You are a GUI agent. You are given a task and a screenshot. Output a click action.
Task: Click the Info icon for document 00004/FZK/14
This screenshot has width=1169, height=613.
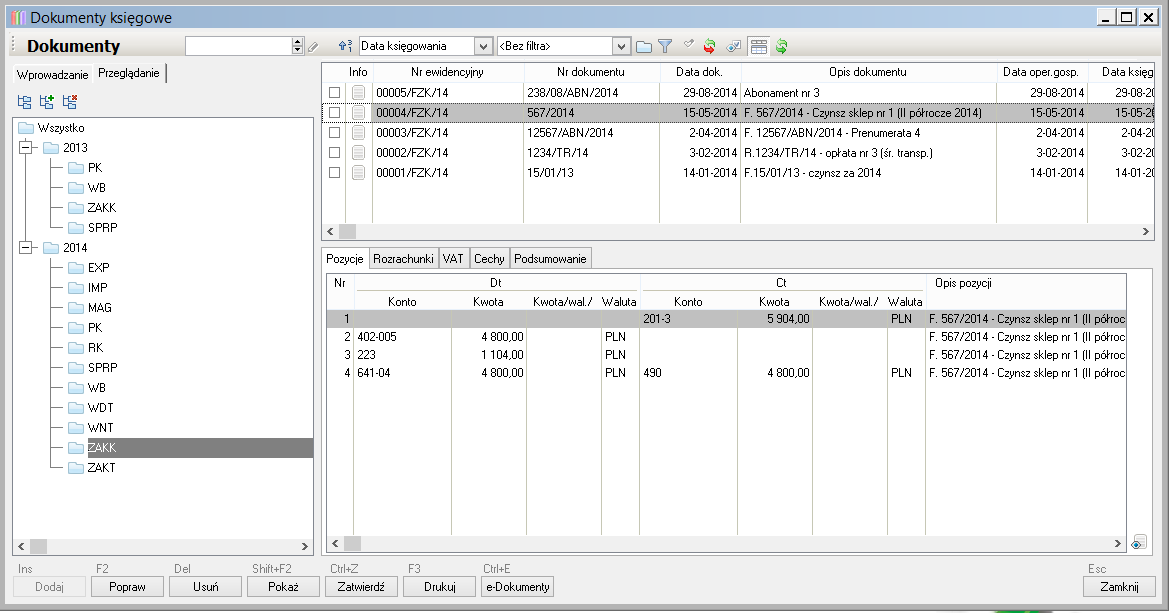click(x=359, y=113)
